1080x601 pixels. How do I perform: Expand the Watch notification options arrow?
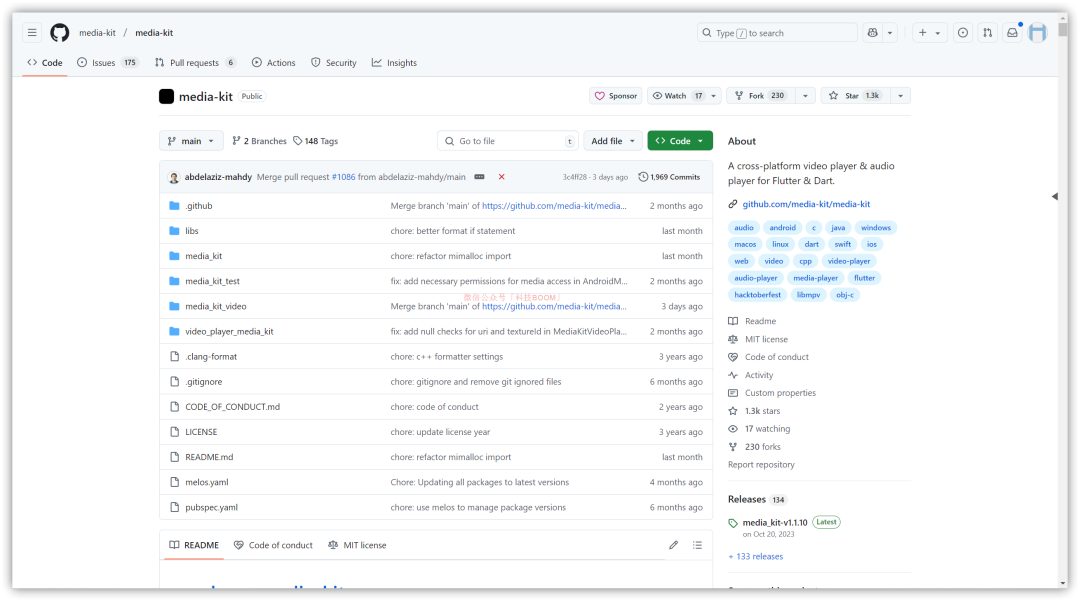point(714,96)
